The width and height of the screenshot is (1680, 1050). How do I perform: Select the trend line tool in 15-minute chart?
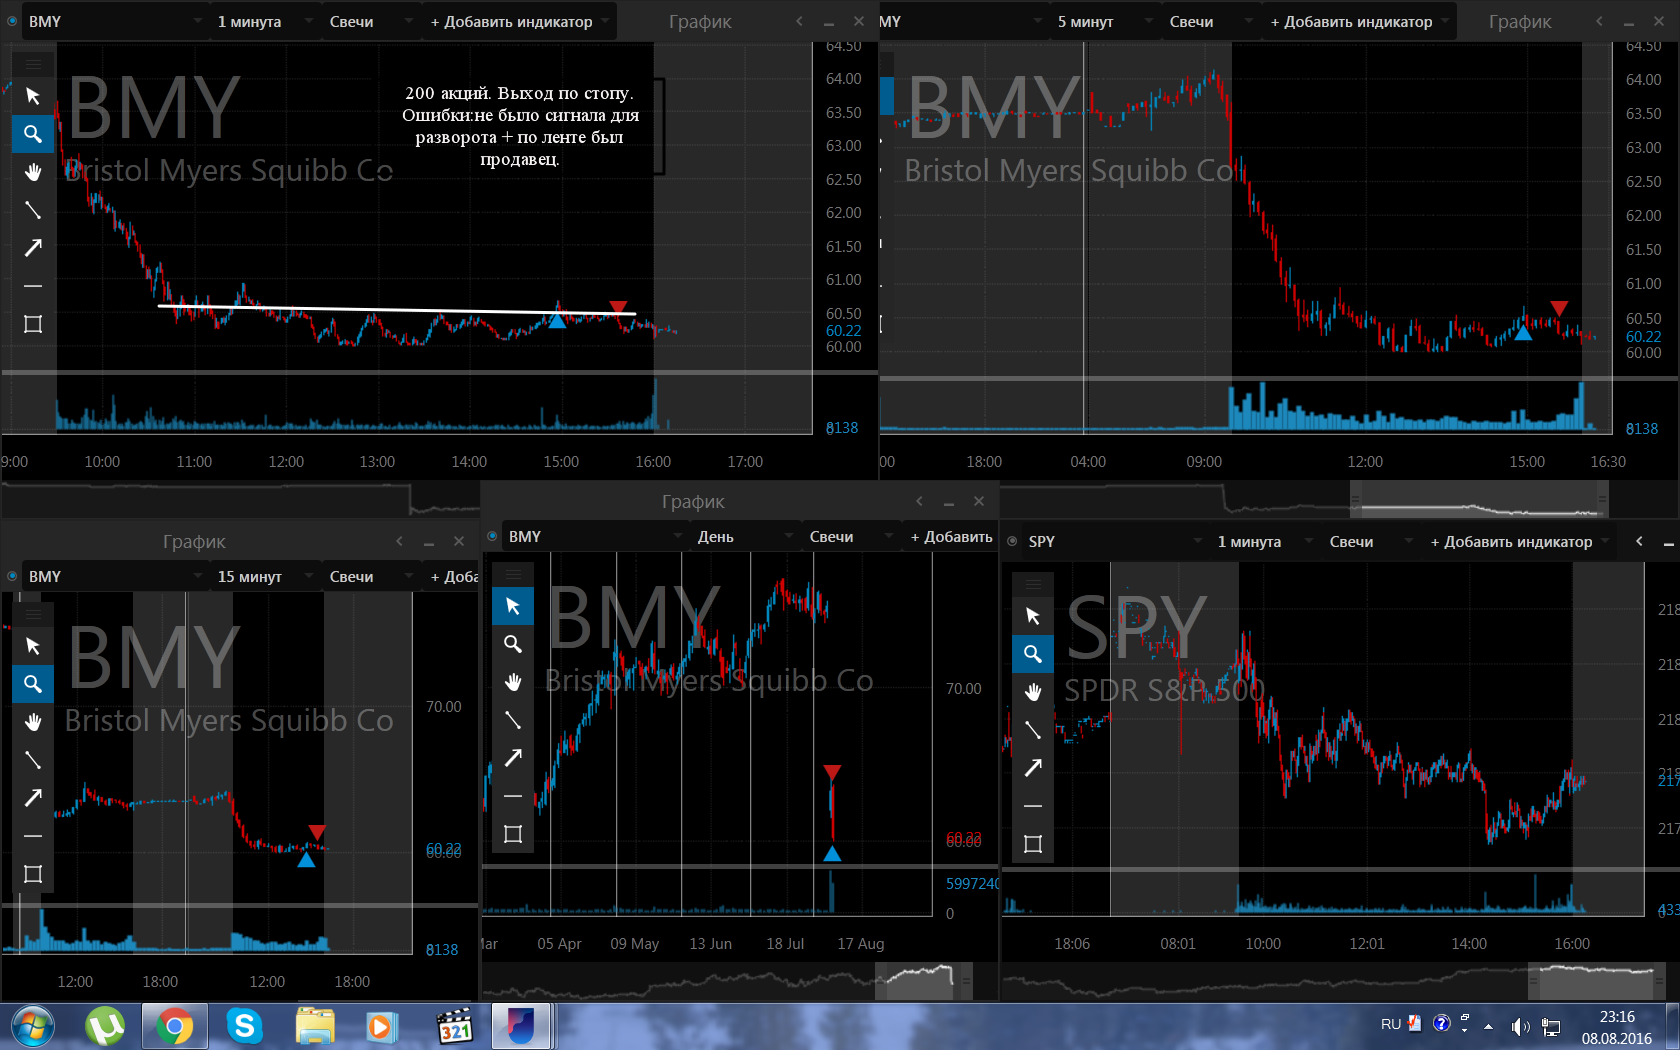(33, 760)
